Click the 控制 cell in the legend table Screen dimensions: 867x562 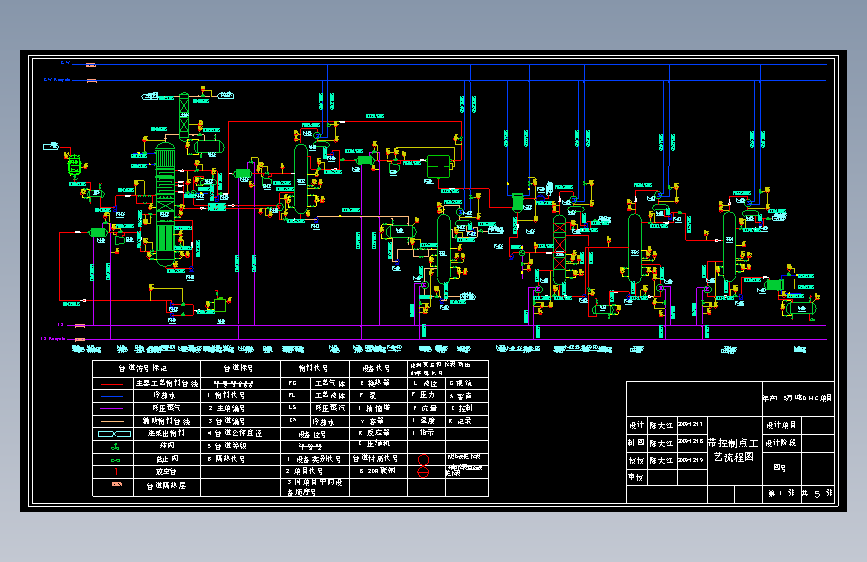coord(466,408)
